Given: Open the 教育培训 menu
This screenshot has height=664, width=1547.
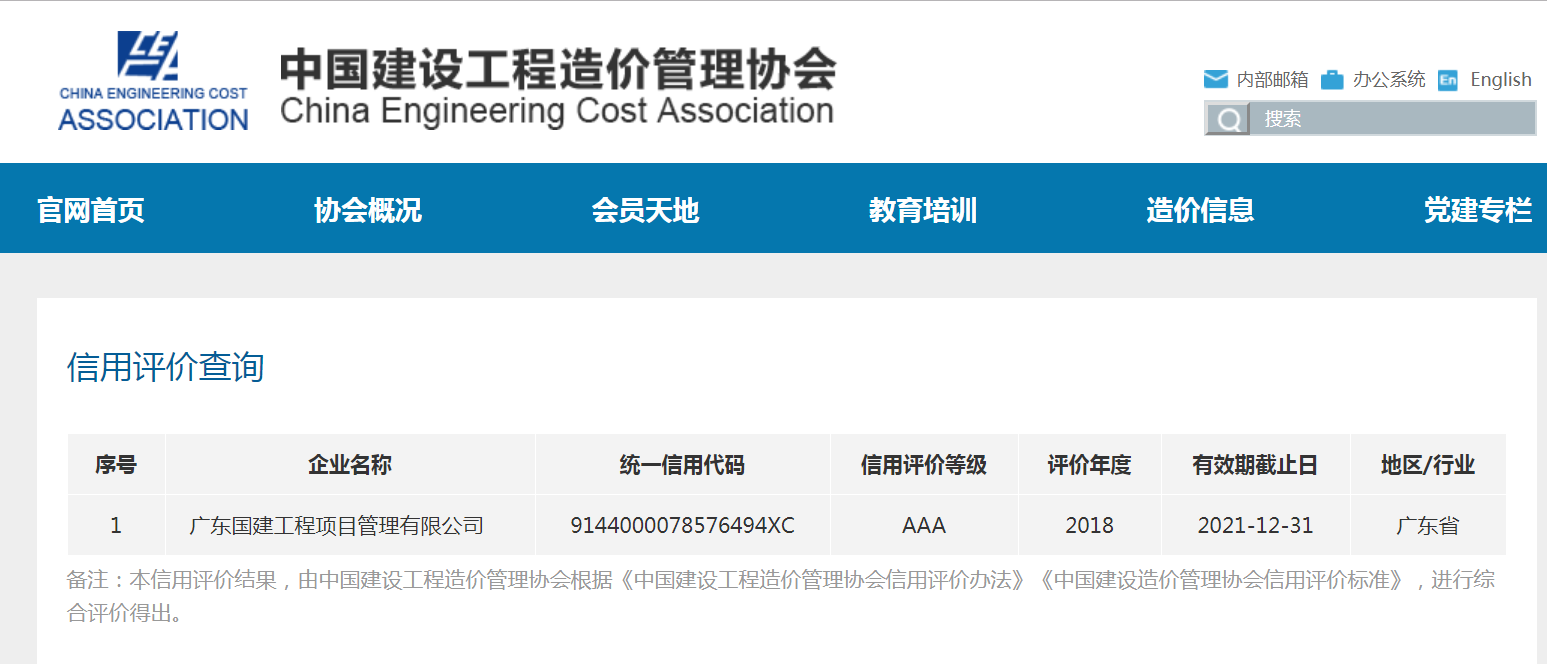Looking at the screenshot, I should click(923, 210).
